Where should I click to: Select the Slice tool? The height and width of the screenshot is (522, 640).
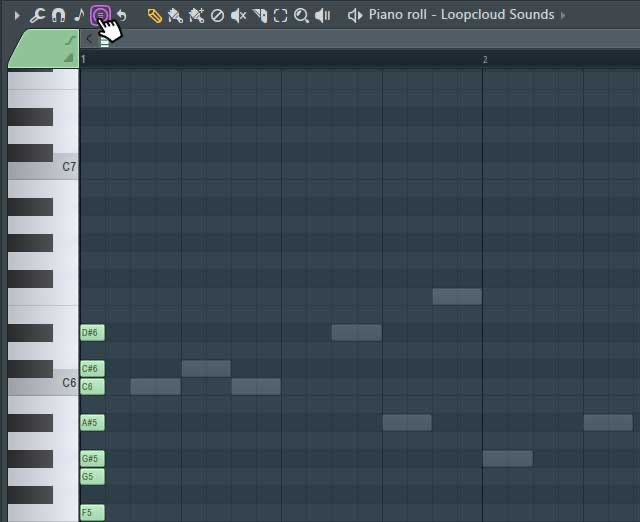pyautogui.click(x=259, y=15)
